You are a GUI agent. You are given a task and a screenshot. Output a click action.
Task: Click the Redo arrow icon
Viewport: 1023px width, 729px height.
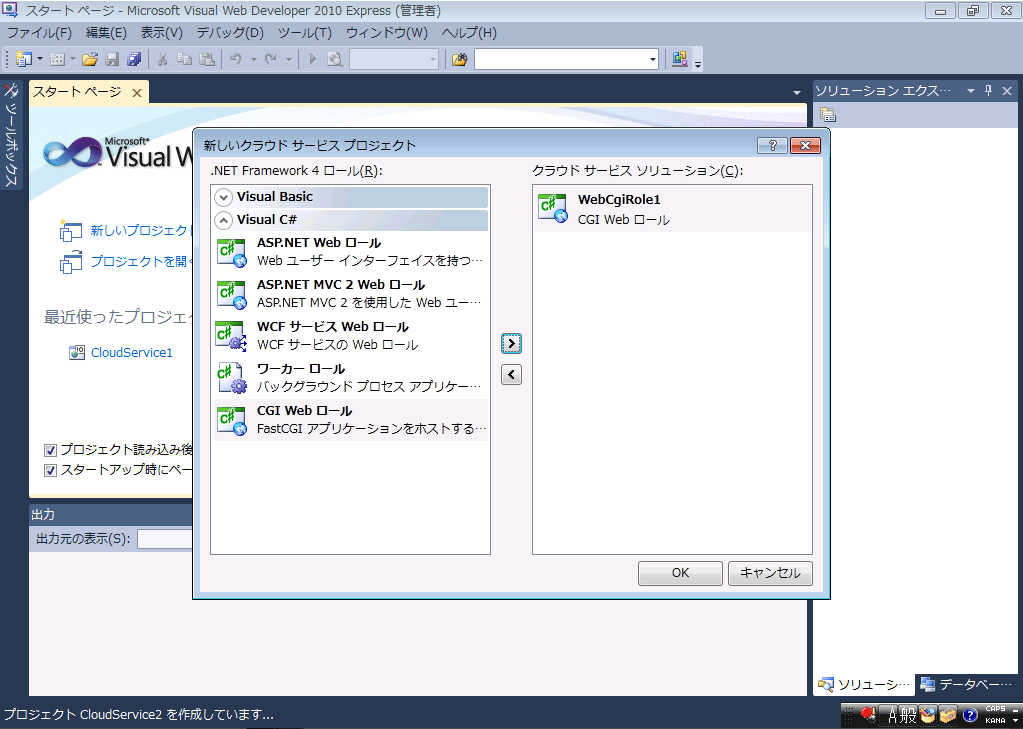pyautogui.click(x=271, y=59)
